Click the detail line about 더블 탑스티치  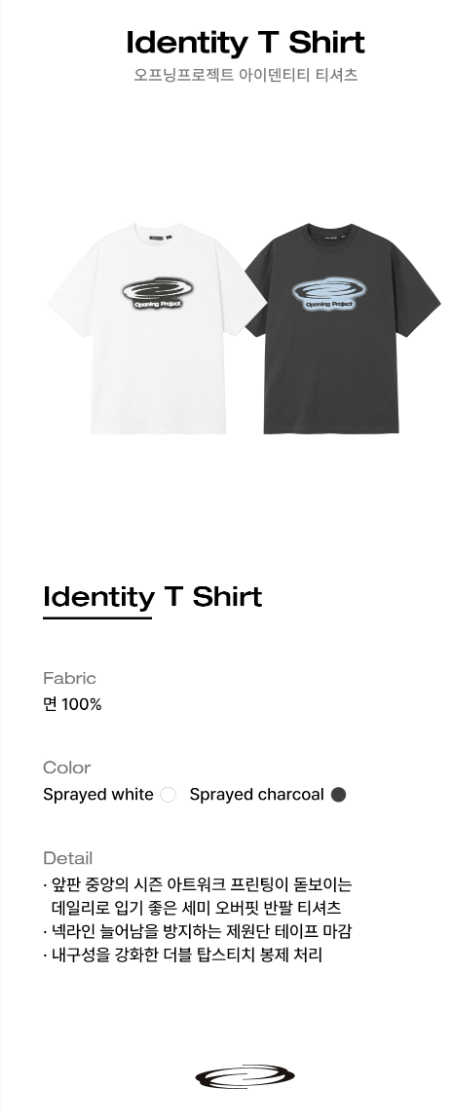coord(183,954)
